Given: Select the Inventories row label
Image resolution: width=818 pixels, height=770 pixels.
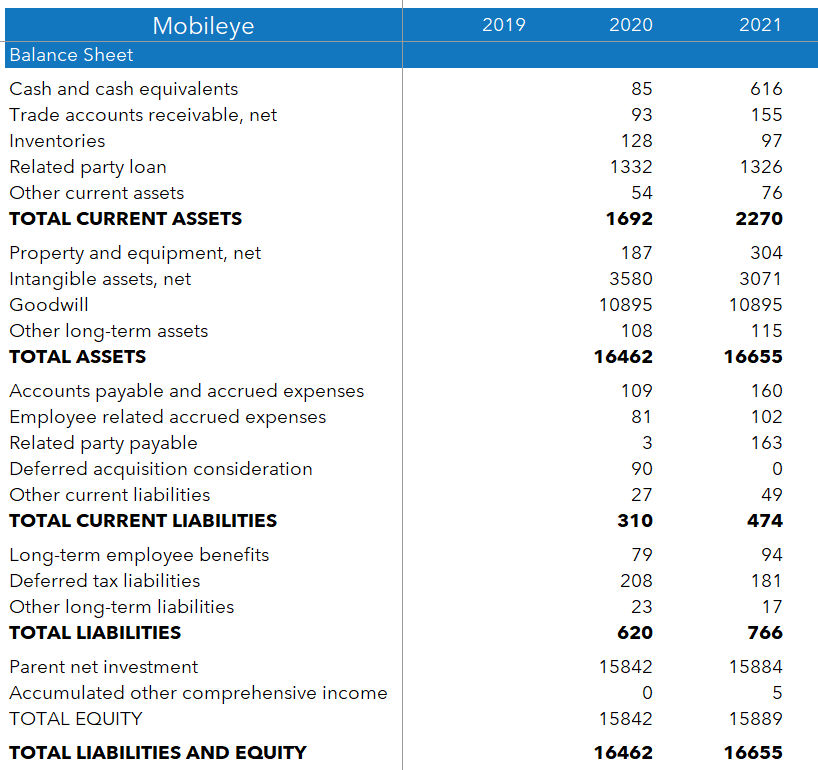Looking at the screenshot, I should pyautogui.click(x=57, y=141).
